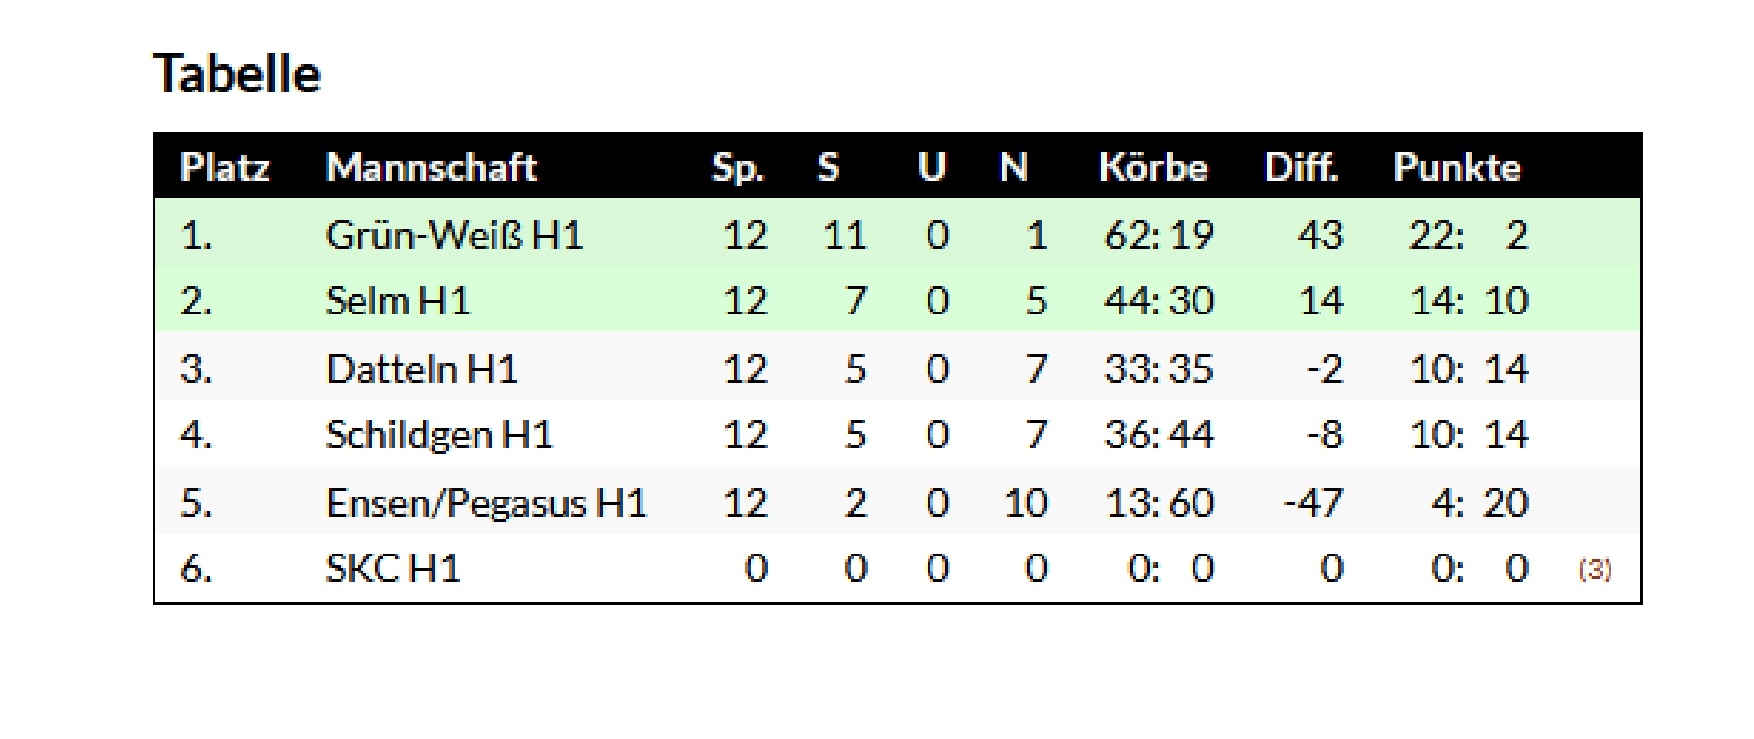Image resolution: width=1754 pixels, height=739 pixels.
Task: Click the Punkte column header
Action: tap(1457, 167)
